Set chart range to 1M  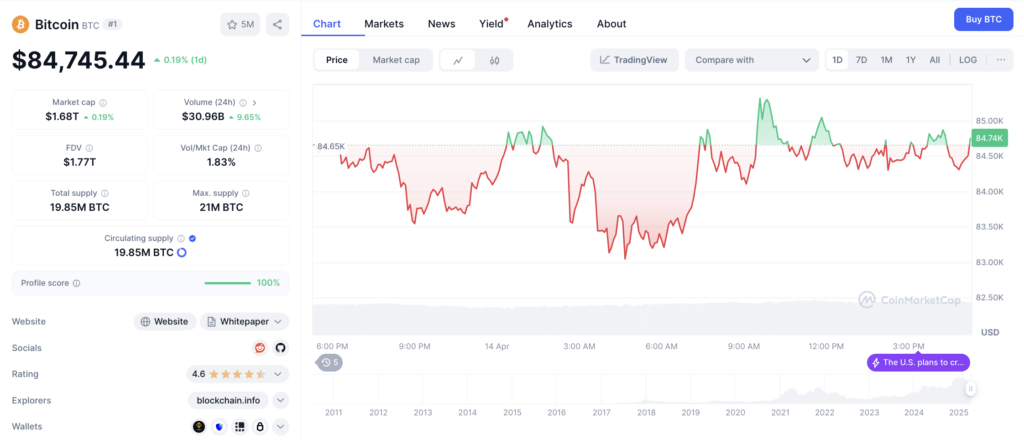tap(886, 60)
